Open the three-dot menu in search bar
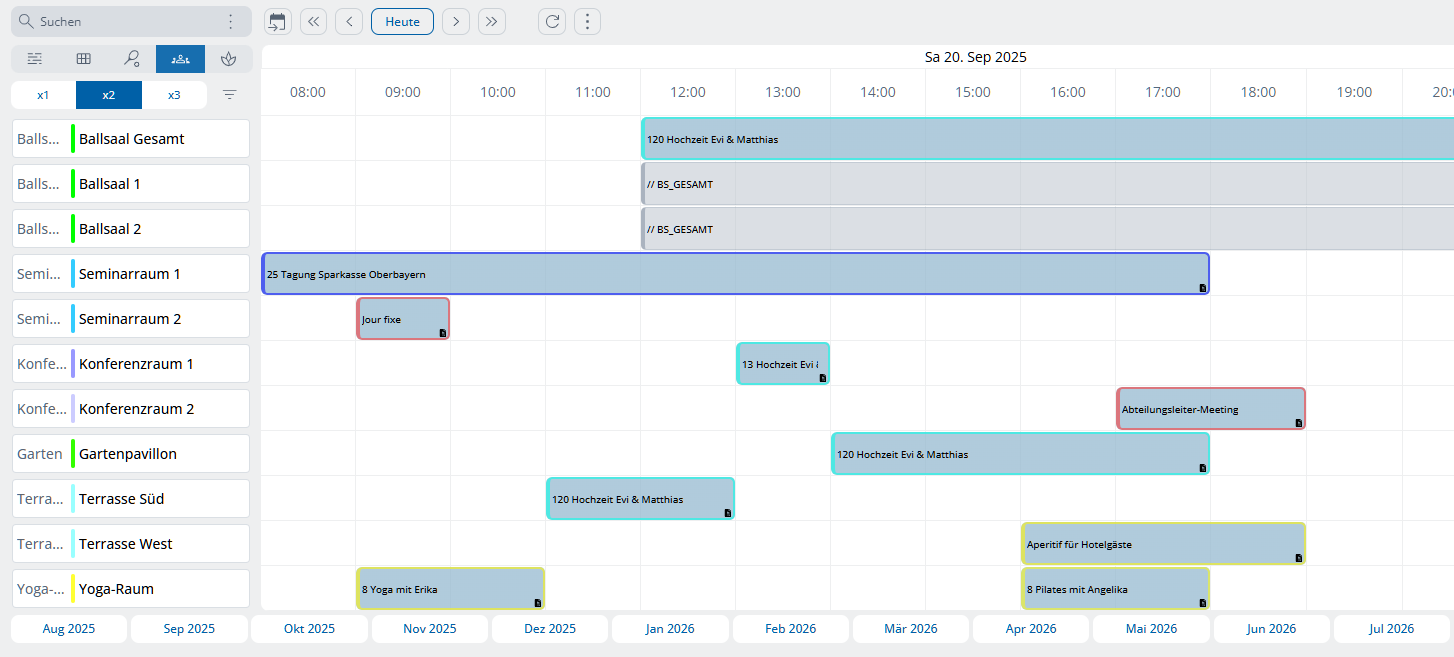Viewport: 1454px width, 657px height. (231, 21)
